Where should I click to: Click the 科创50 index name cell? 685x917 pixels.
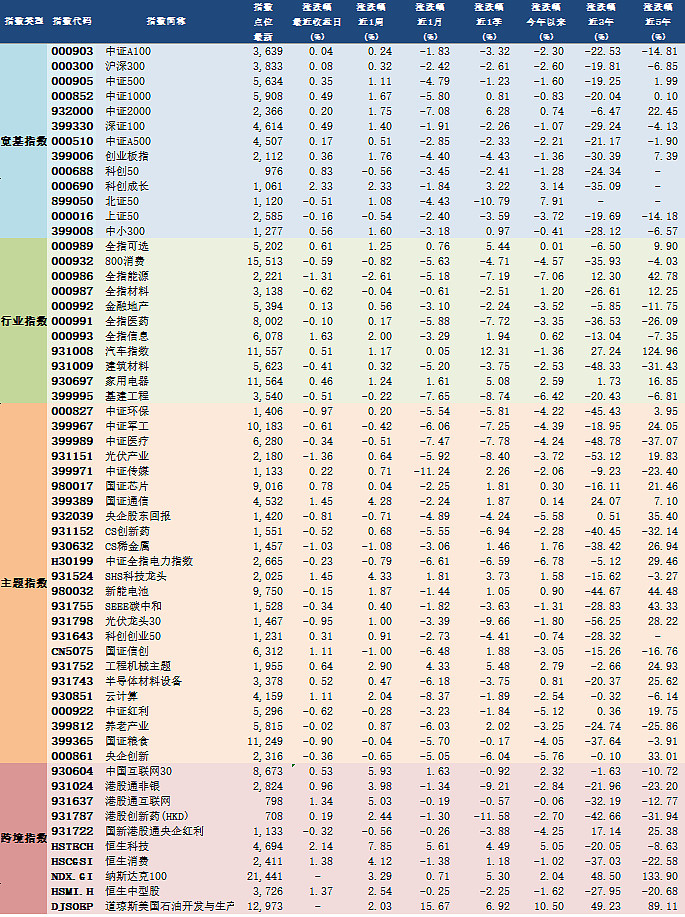click(x=121, y=171)
